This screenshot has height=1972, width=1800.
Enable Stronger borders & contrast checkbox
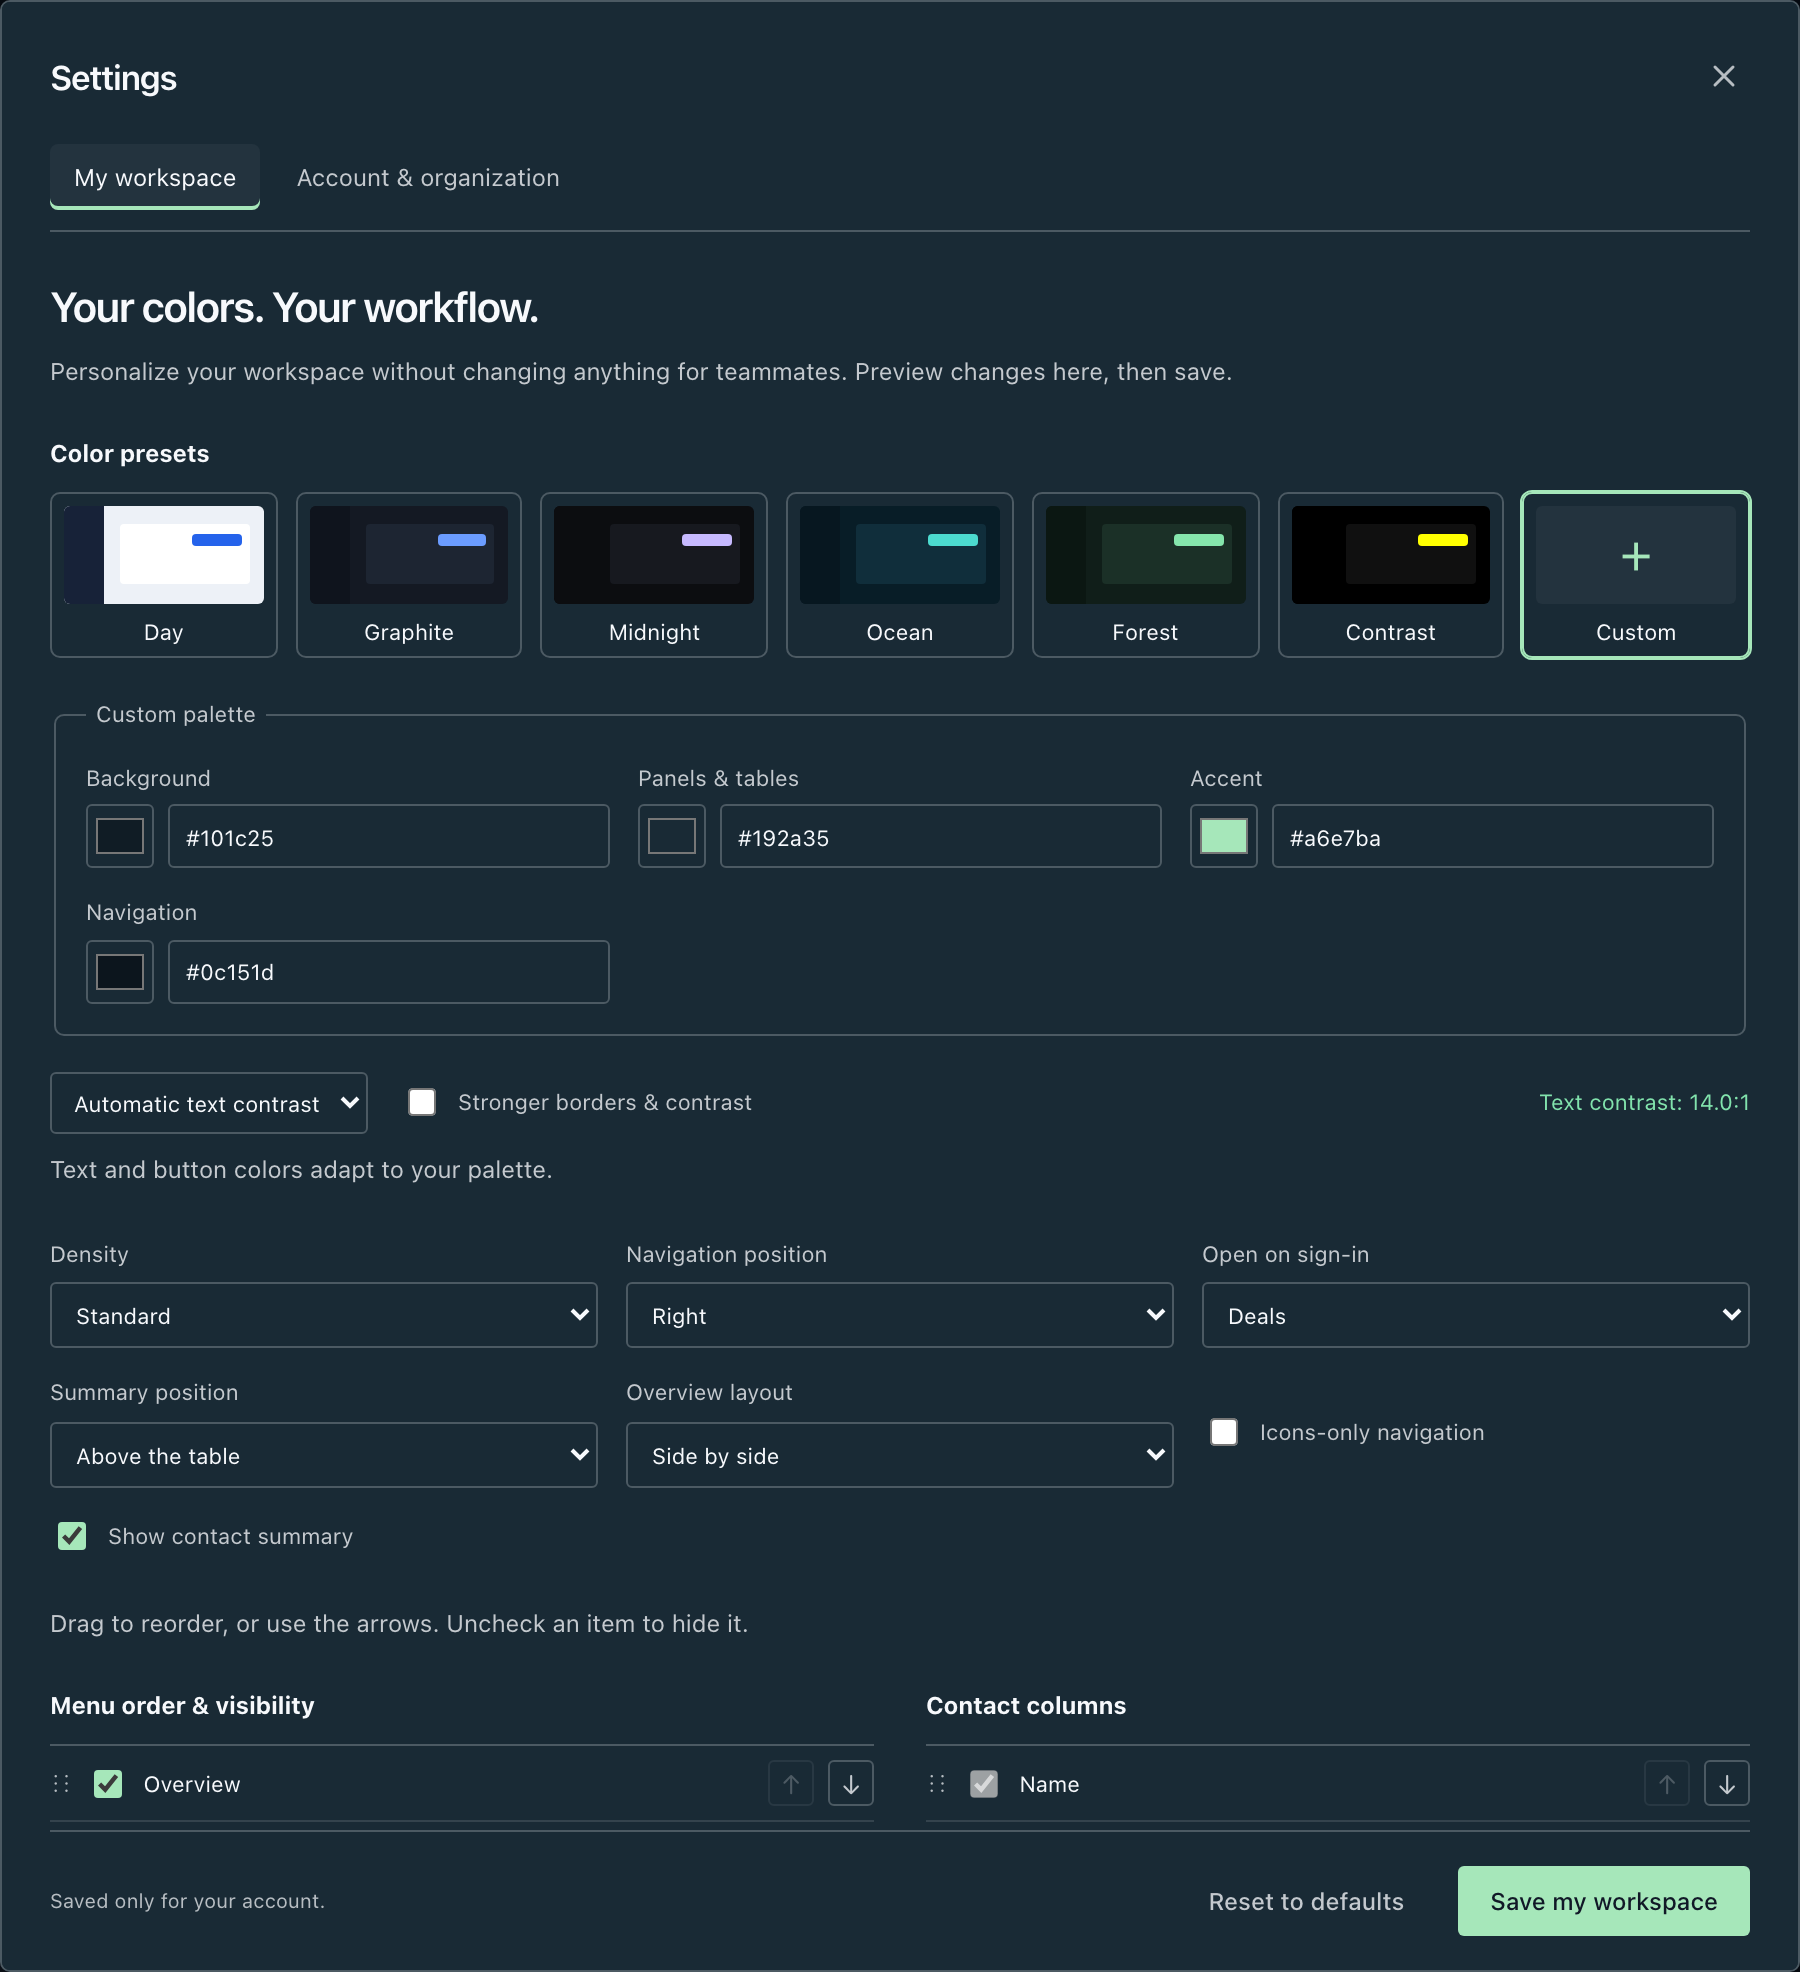click(422, 1102)
